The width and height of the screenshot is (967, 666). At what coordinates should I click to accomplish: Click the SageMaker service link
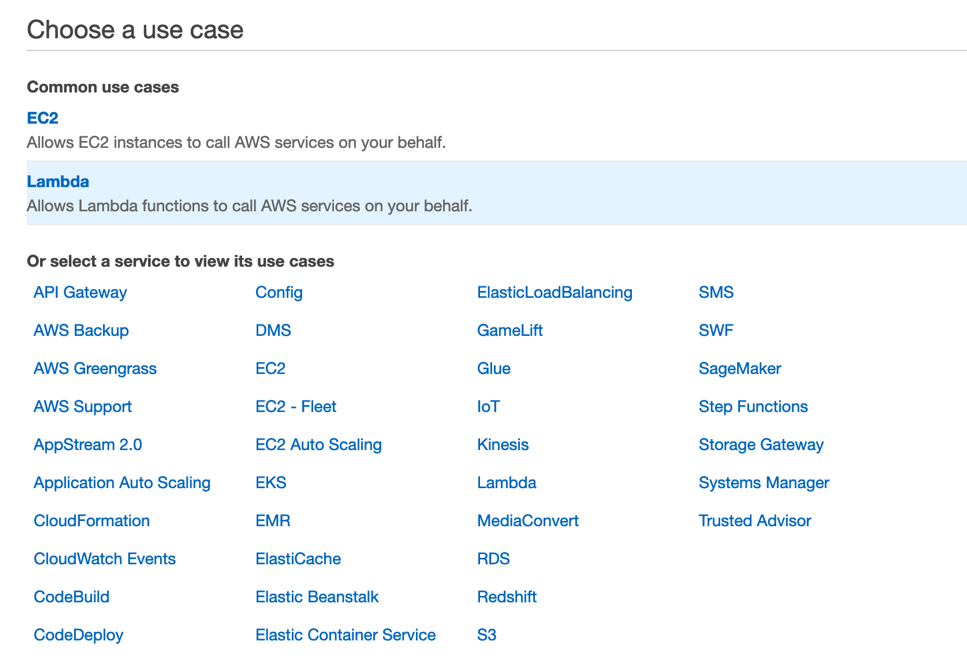740,369
